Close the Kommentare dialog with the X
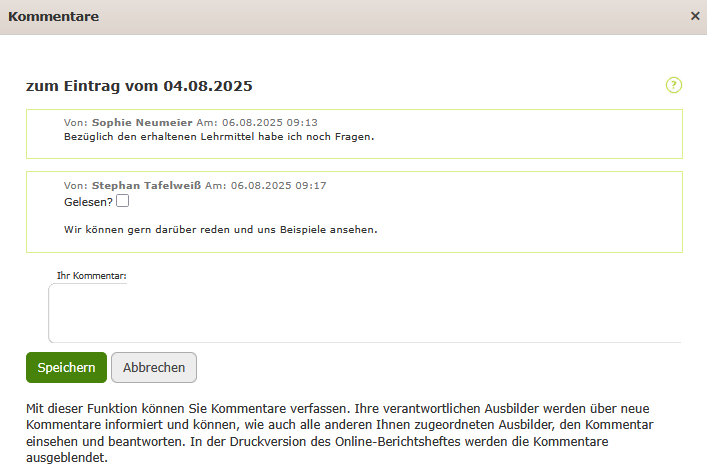This screenshot has height=476, width=707. click(x=695, y=16)
